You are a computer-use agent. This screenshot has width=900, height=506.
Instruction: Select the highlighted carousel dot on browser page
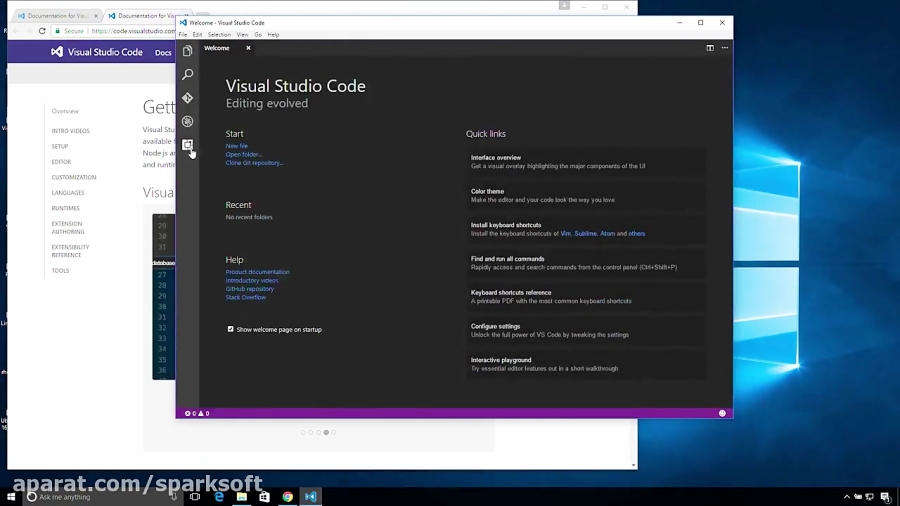326,433
